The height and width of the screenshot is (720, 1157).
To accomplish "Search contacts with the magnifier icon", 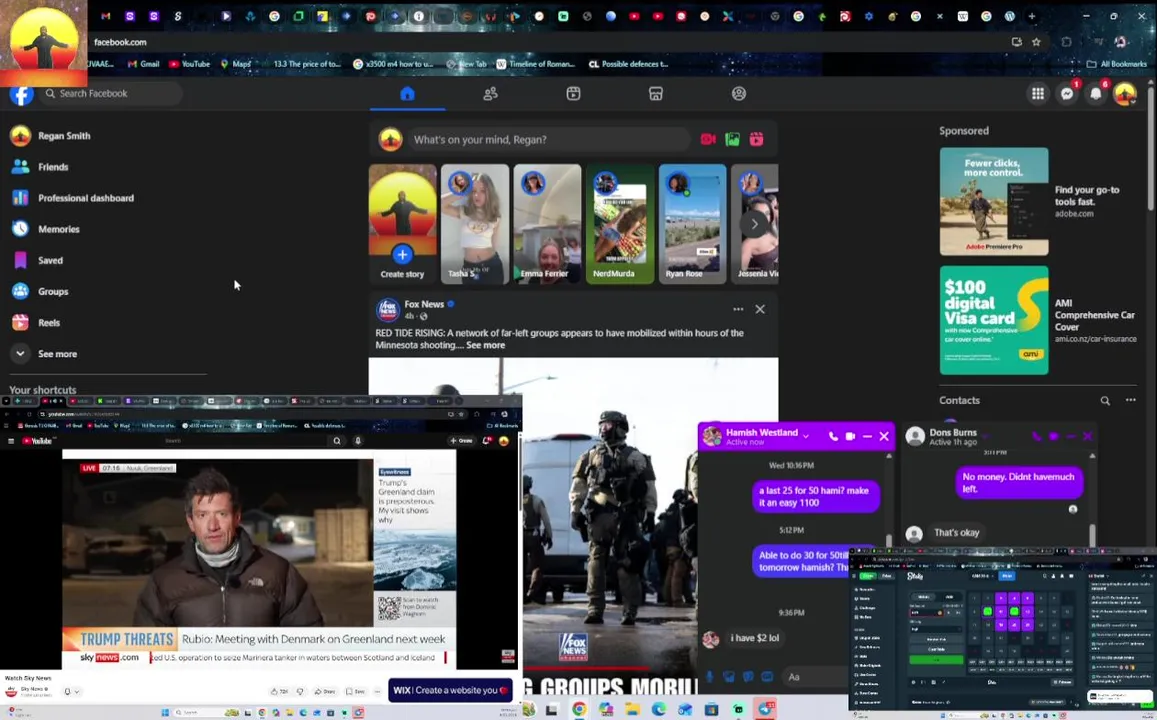I will click(x=1105, y=401).
